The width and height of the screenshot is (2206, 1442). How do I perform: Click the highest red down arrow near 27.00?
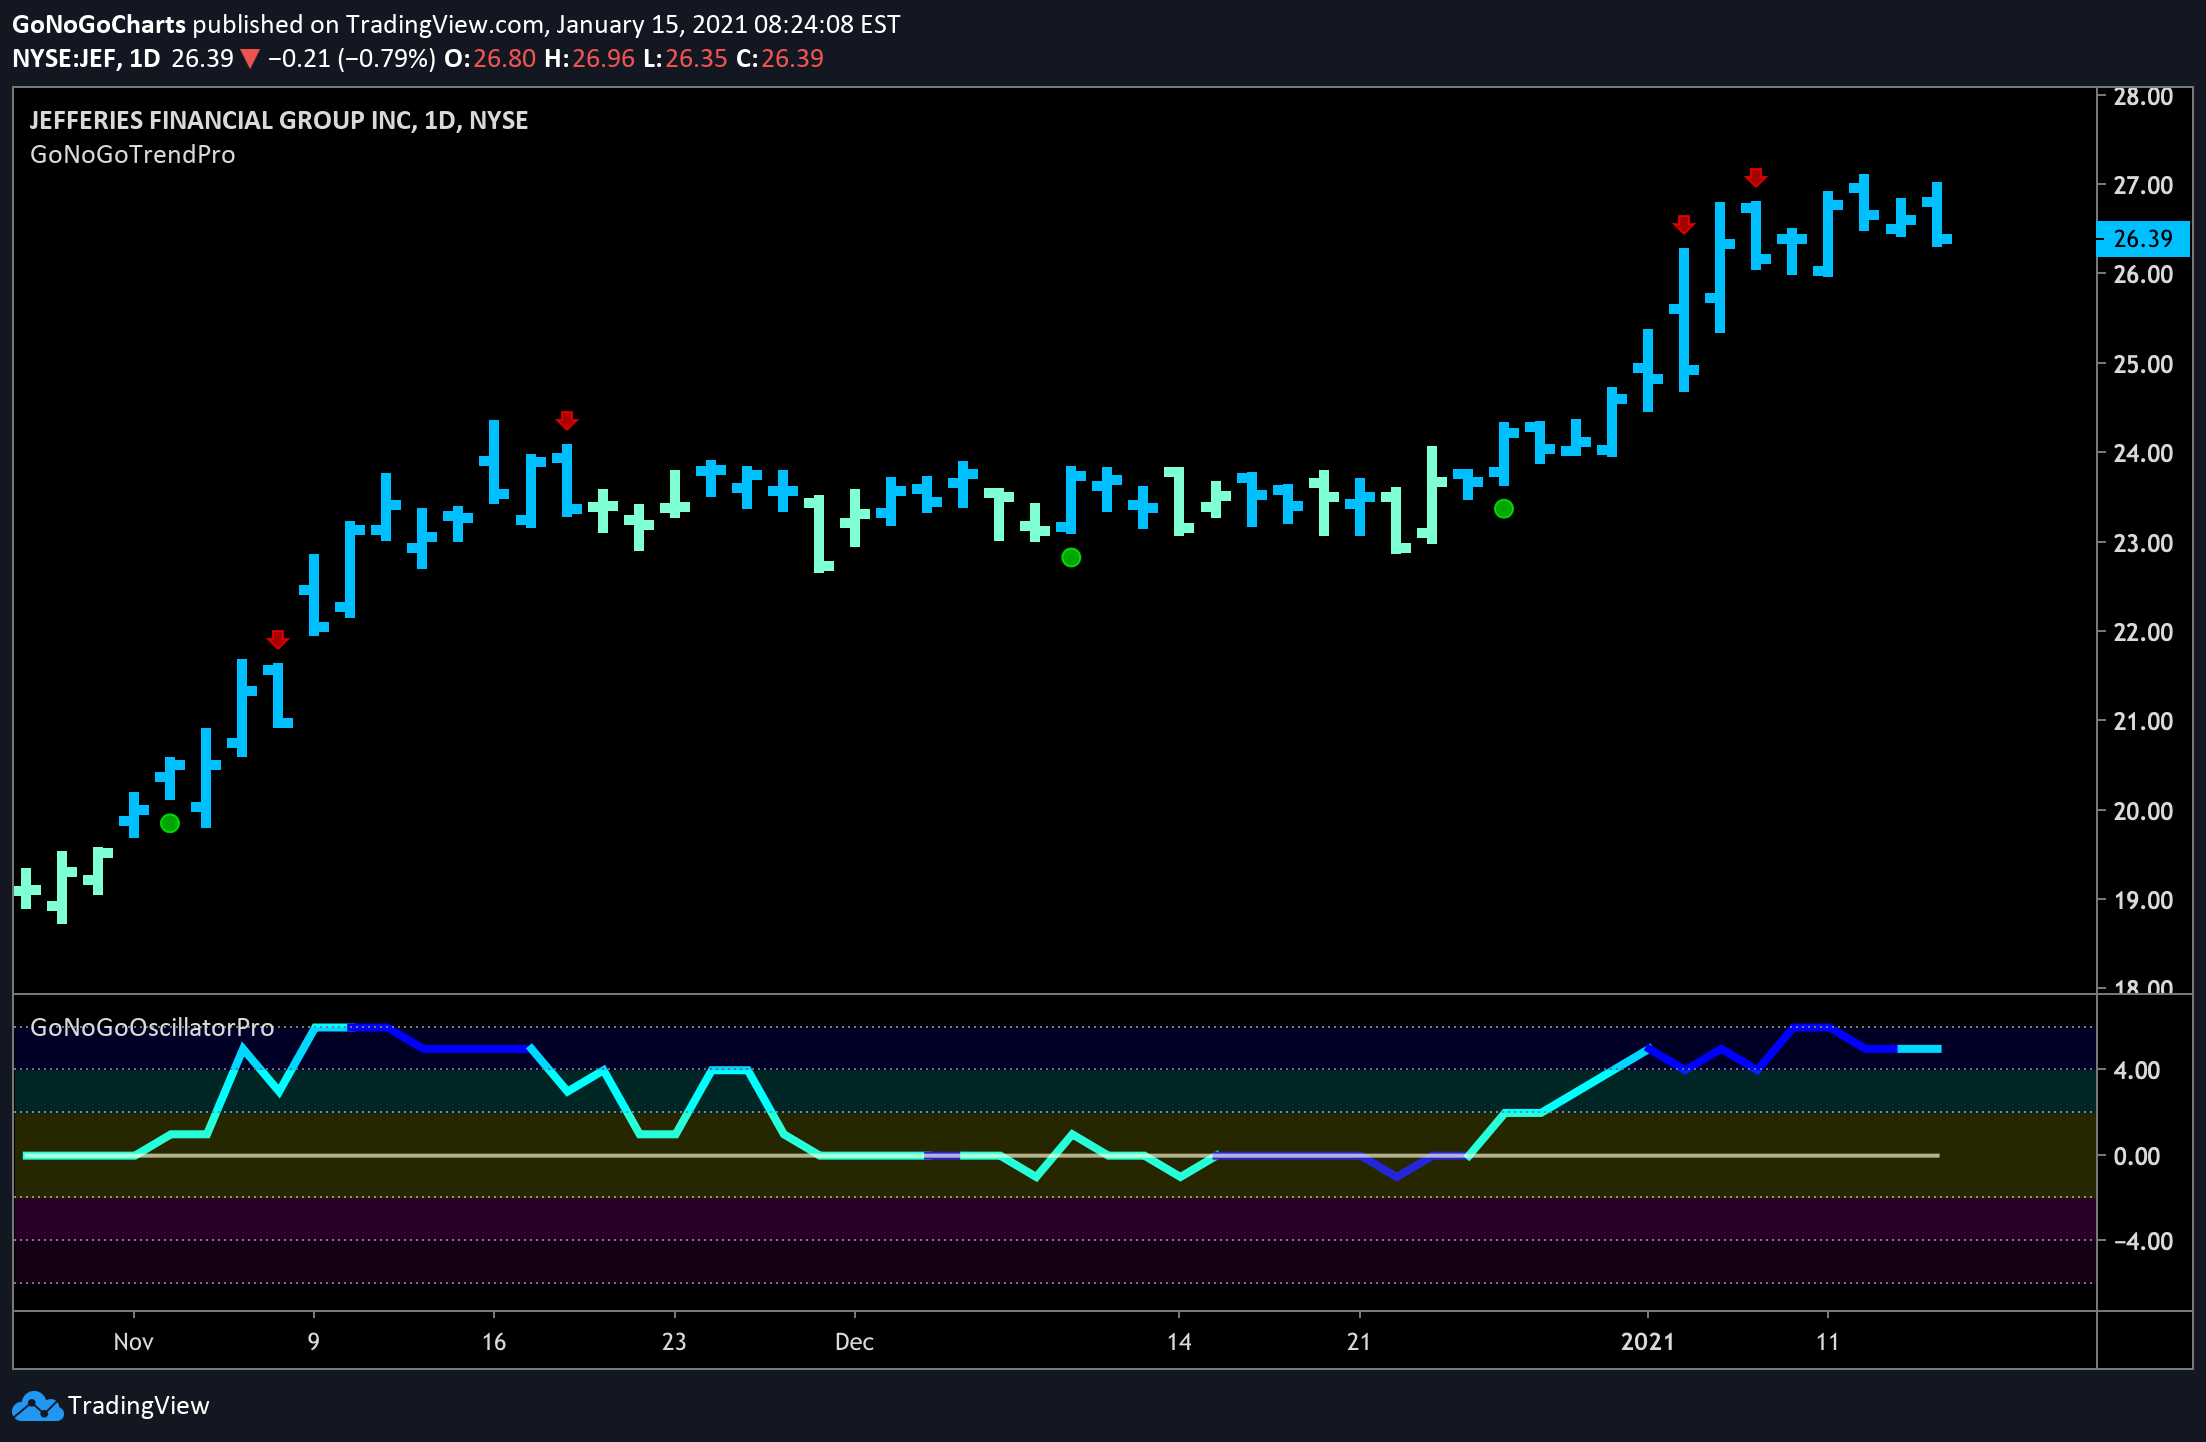click(1756, 177)
